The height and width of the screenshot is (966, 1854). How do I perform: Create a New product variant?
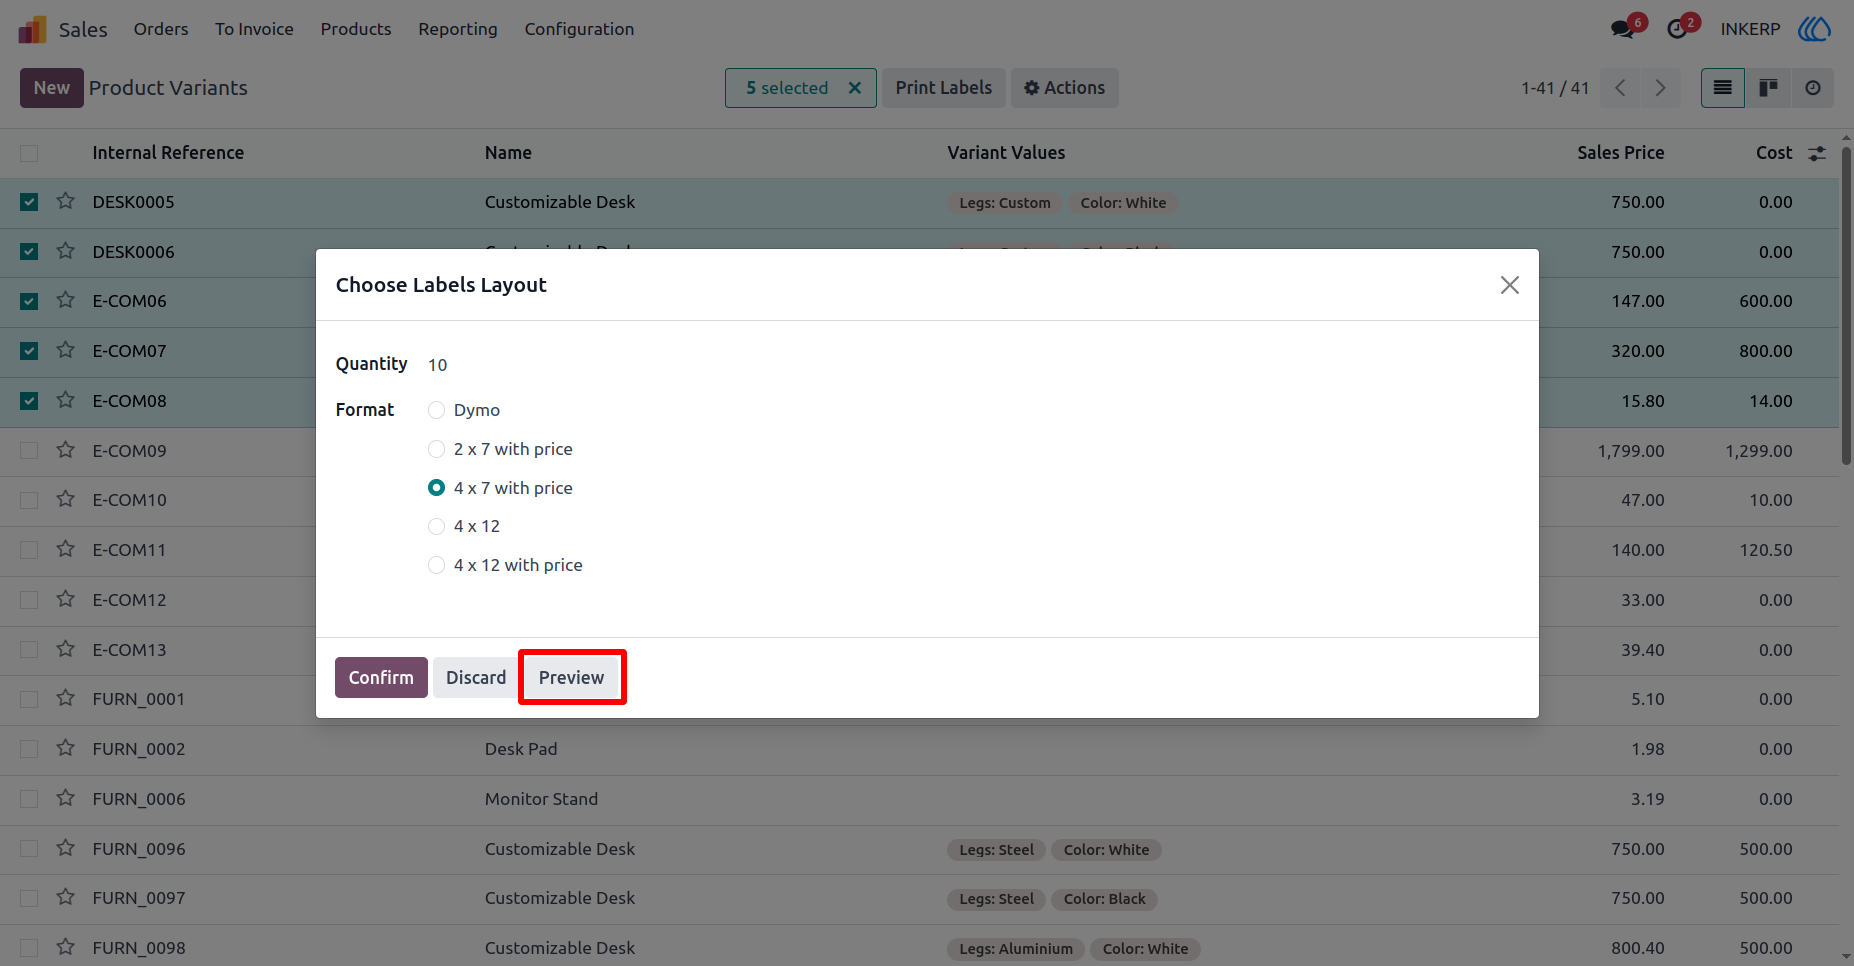[x=52, y=88]
